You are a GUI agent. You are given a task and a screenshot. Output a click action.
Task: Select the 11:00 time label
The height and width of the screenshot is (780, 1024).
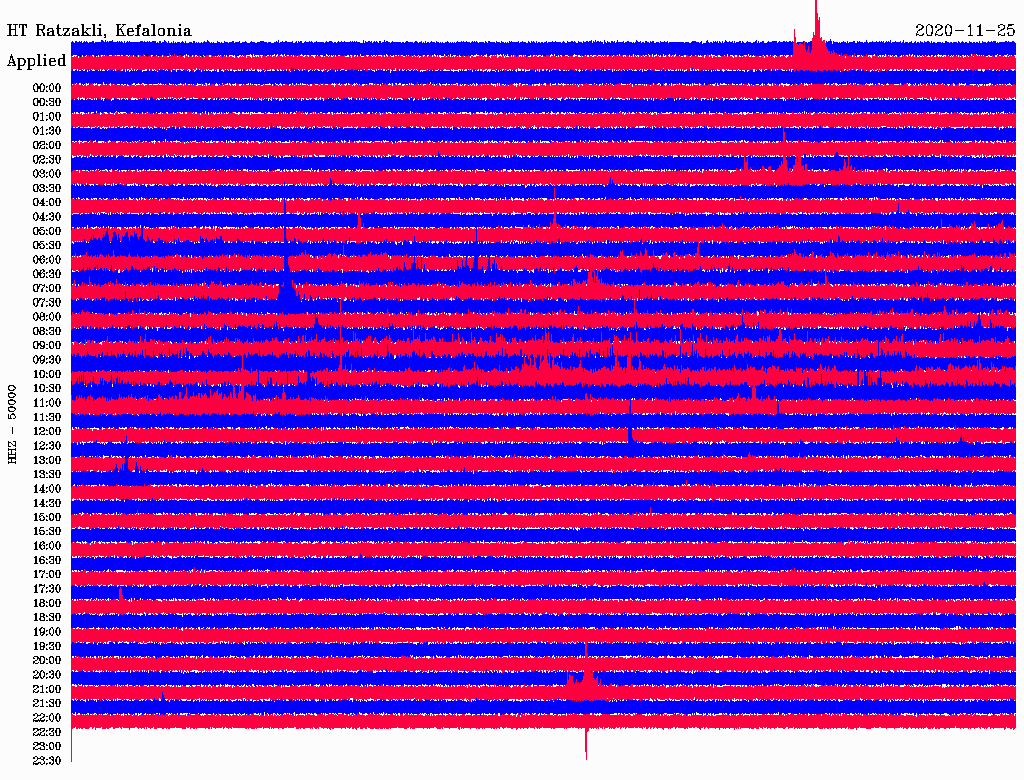[x=47, y=403]
